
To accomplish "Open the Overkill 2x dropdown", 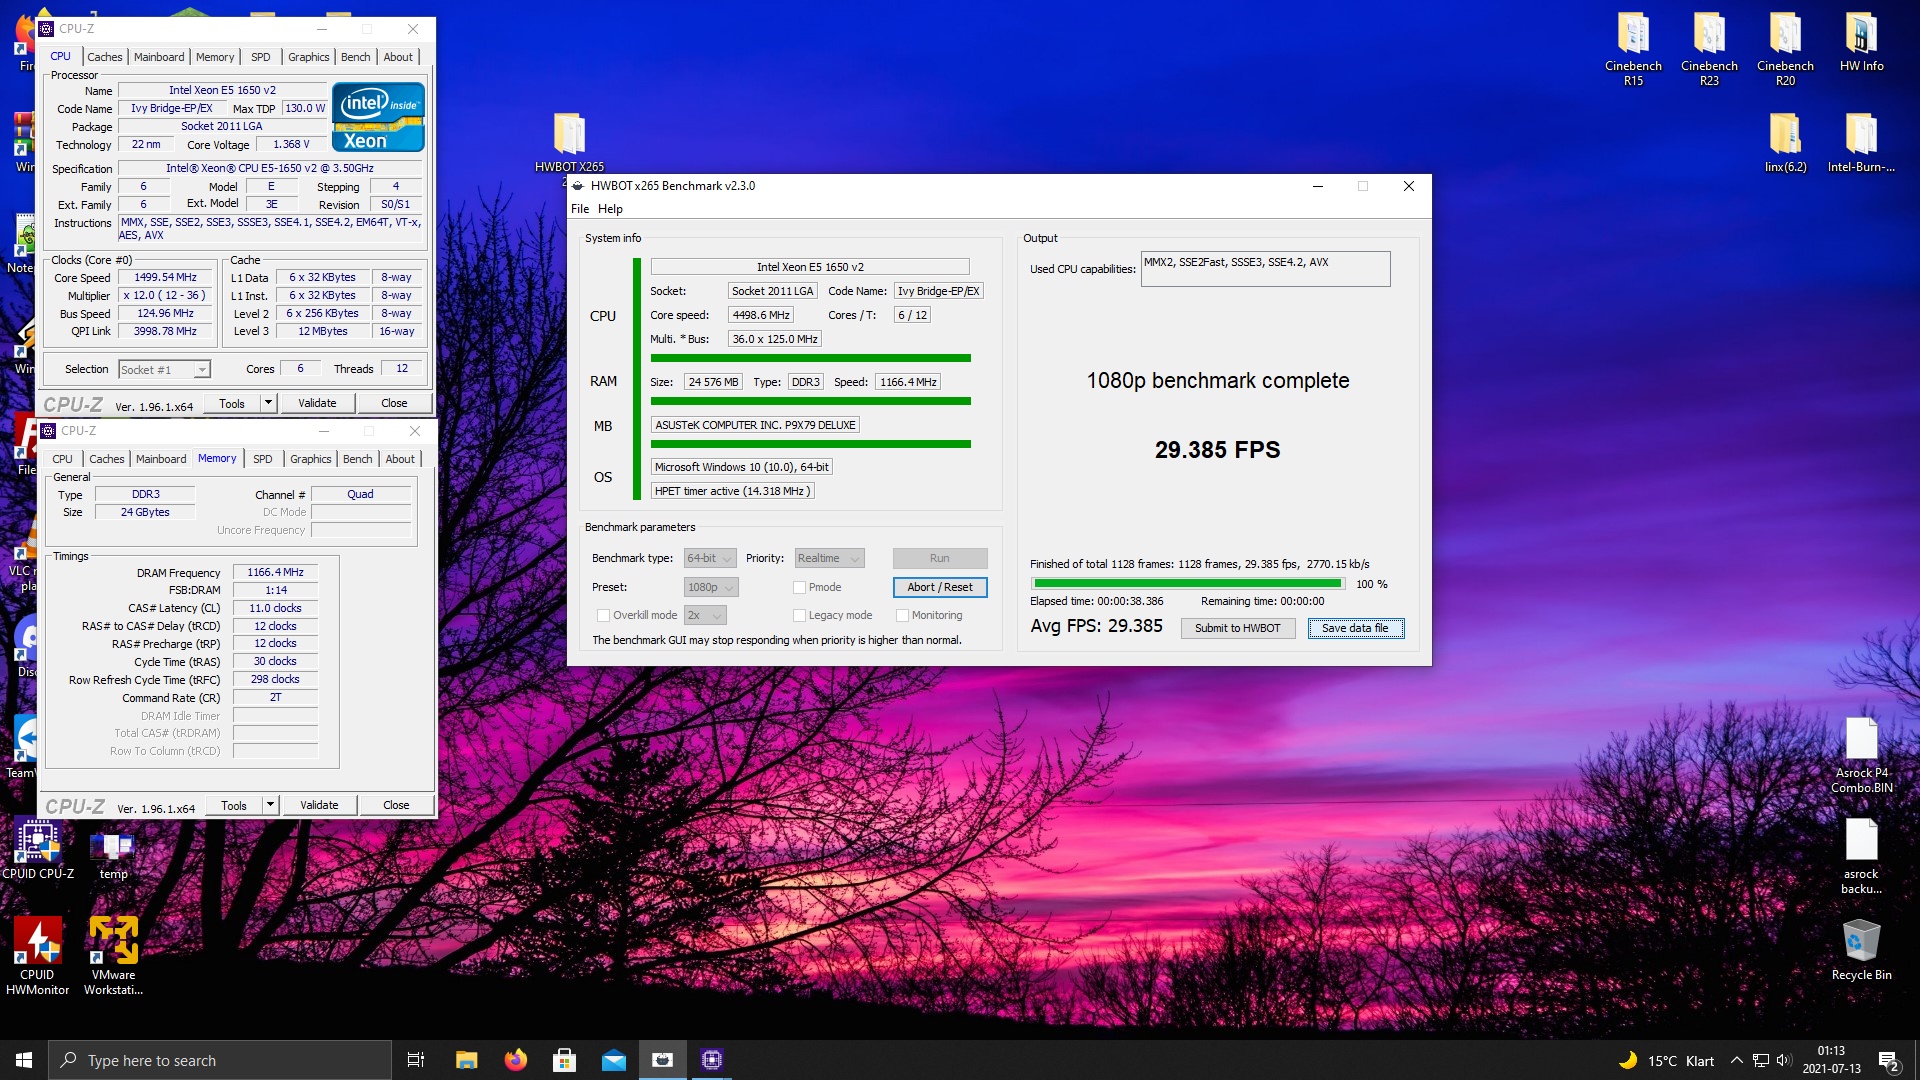I will (705, 615).
